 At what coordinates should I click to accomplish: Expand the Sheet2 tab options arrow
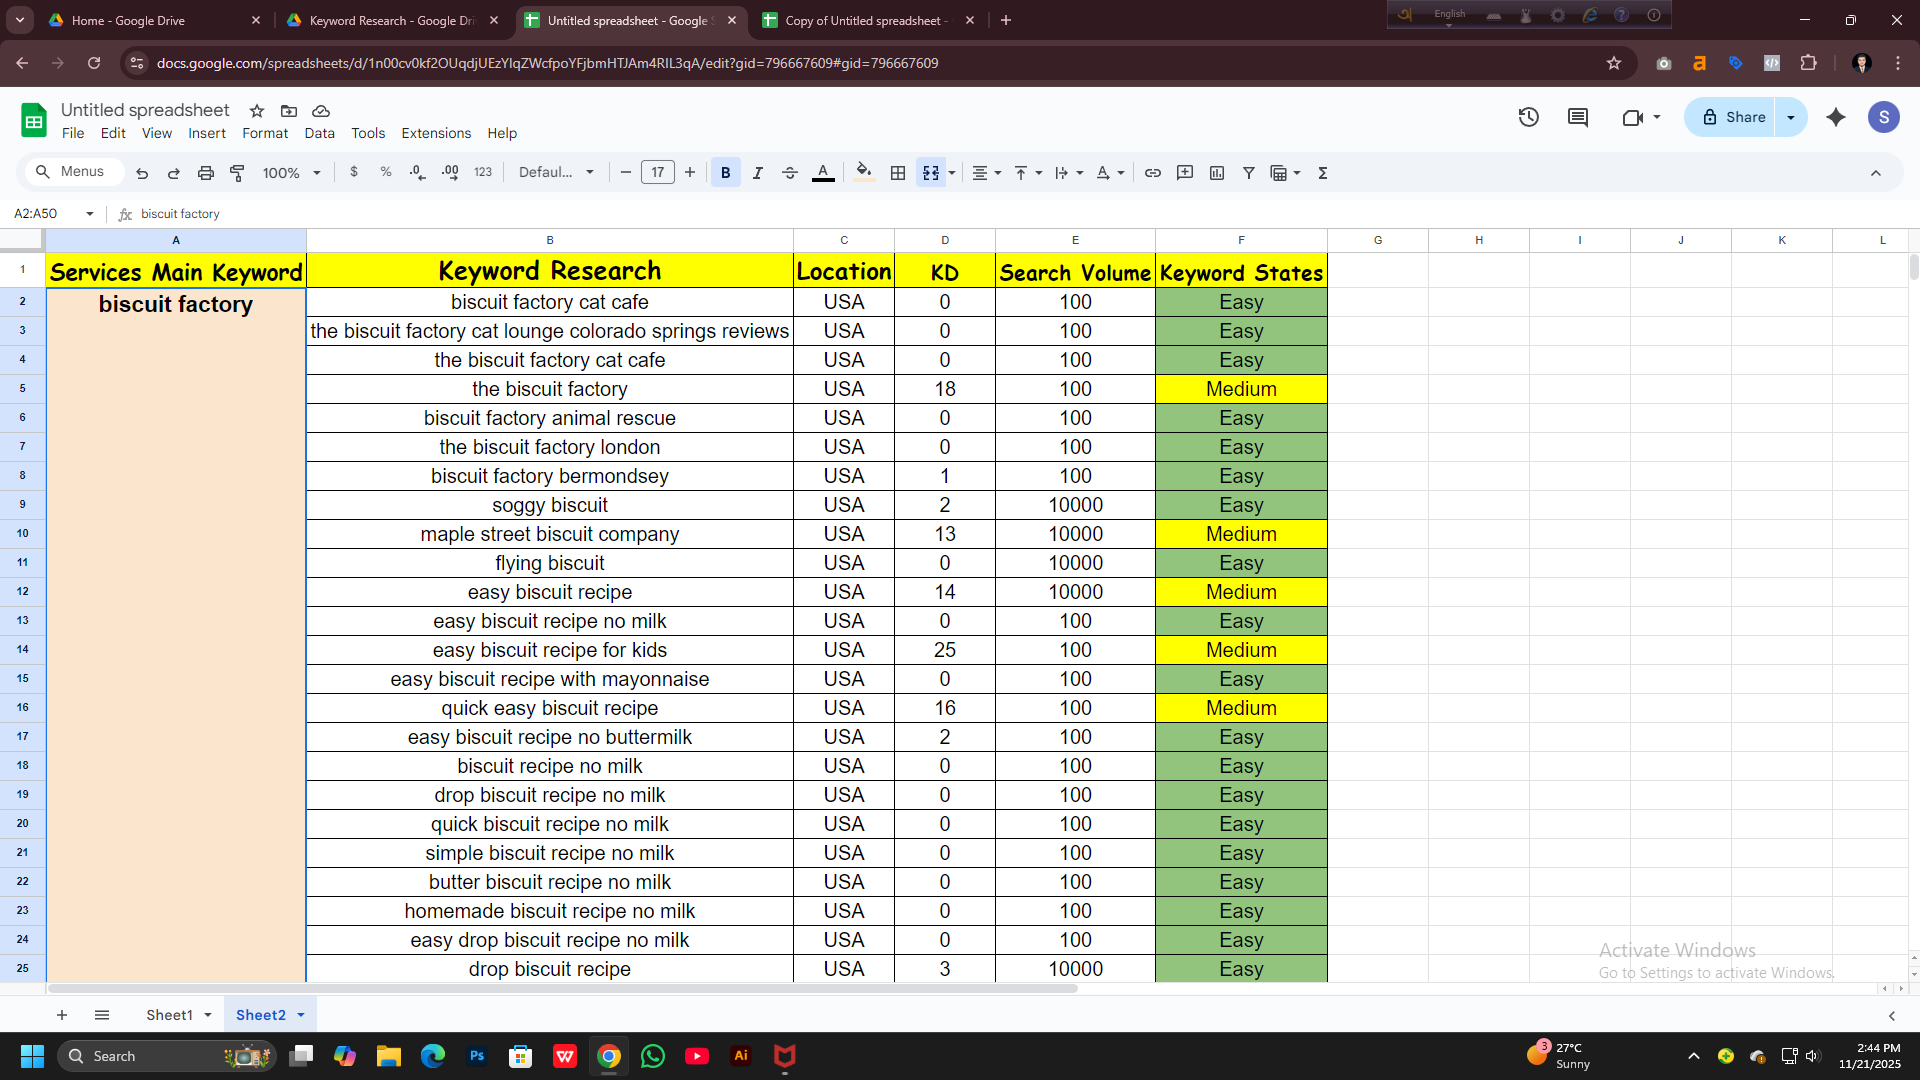301,1015
